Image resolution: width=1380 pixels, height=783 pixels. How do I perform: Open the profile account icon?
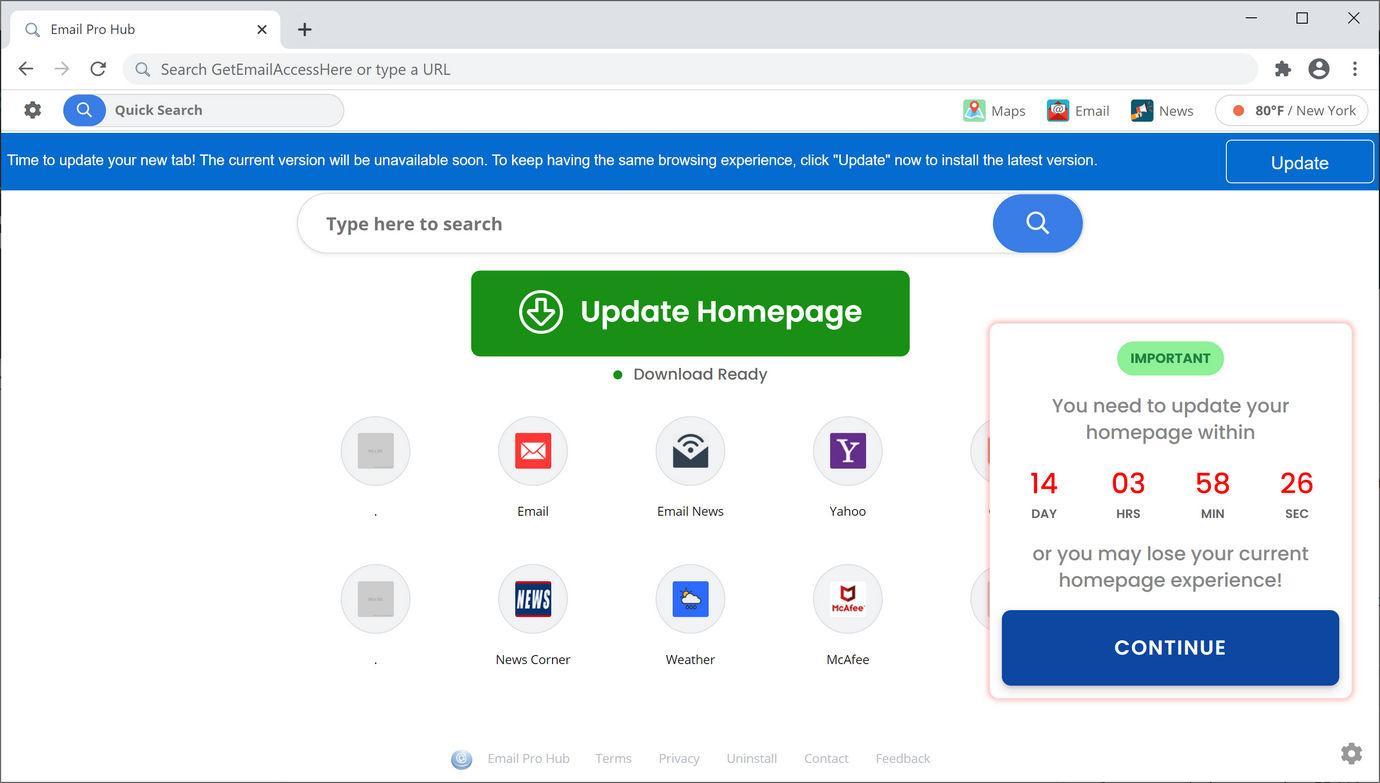tap(1319, 69)
